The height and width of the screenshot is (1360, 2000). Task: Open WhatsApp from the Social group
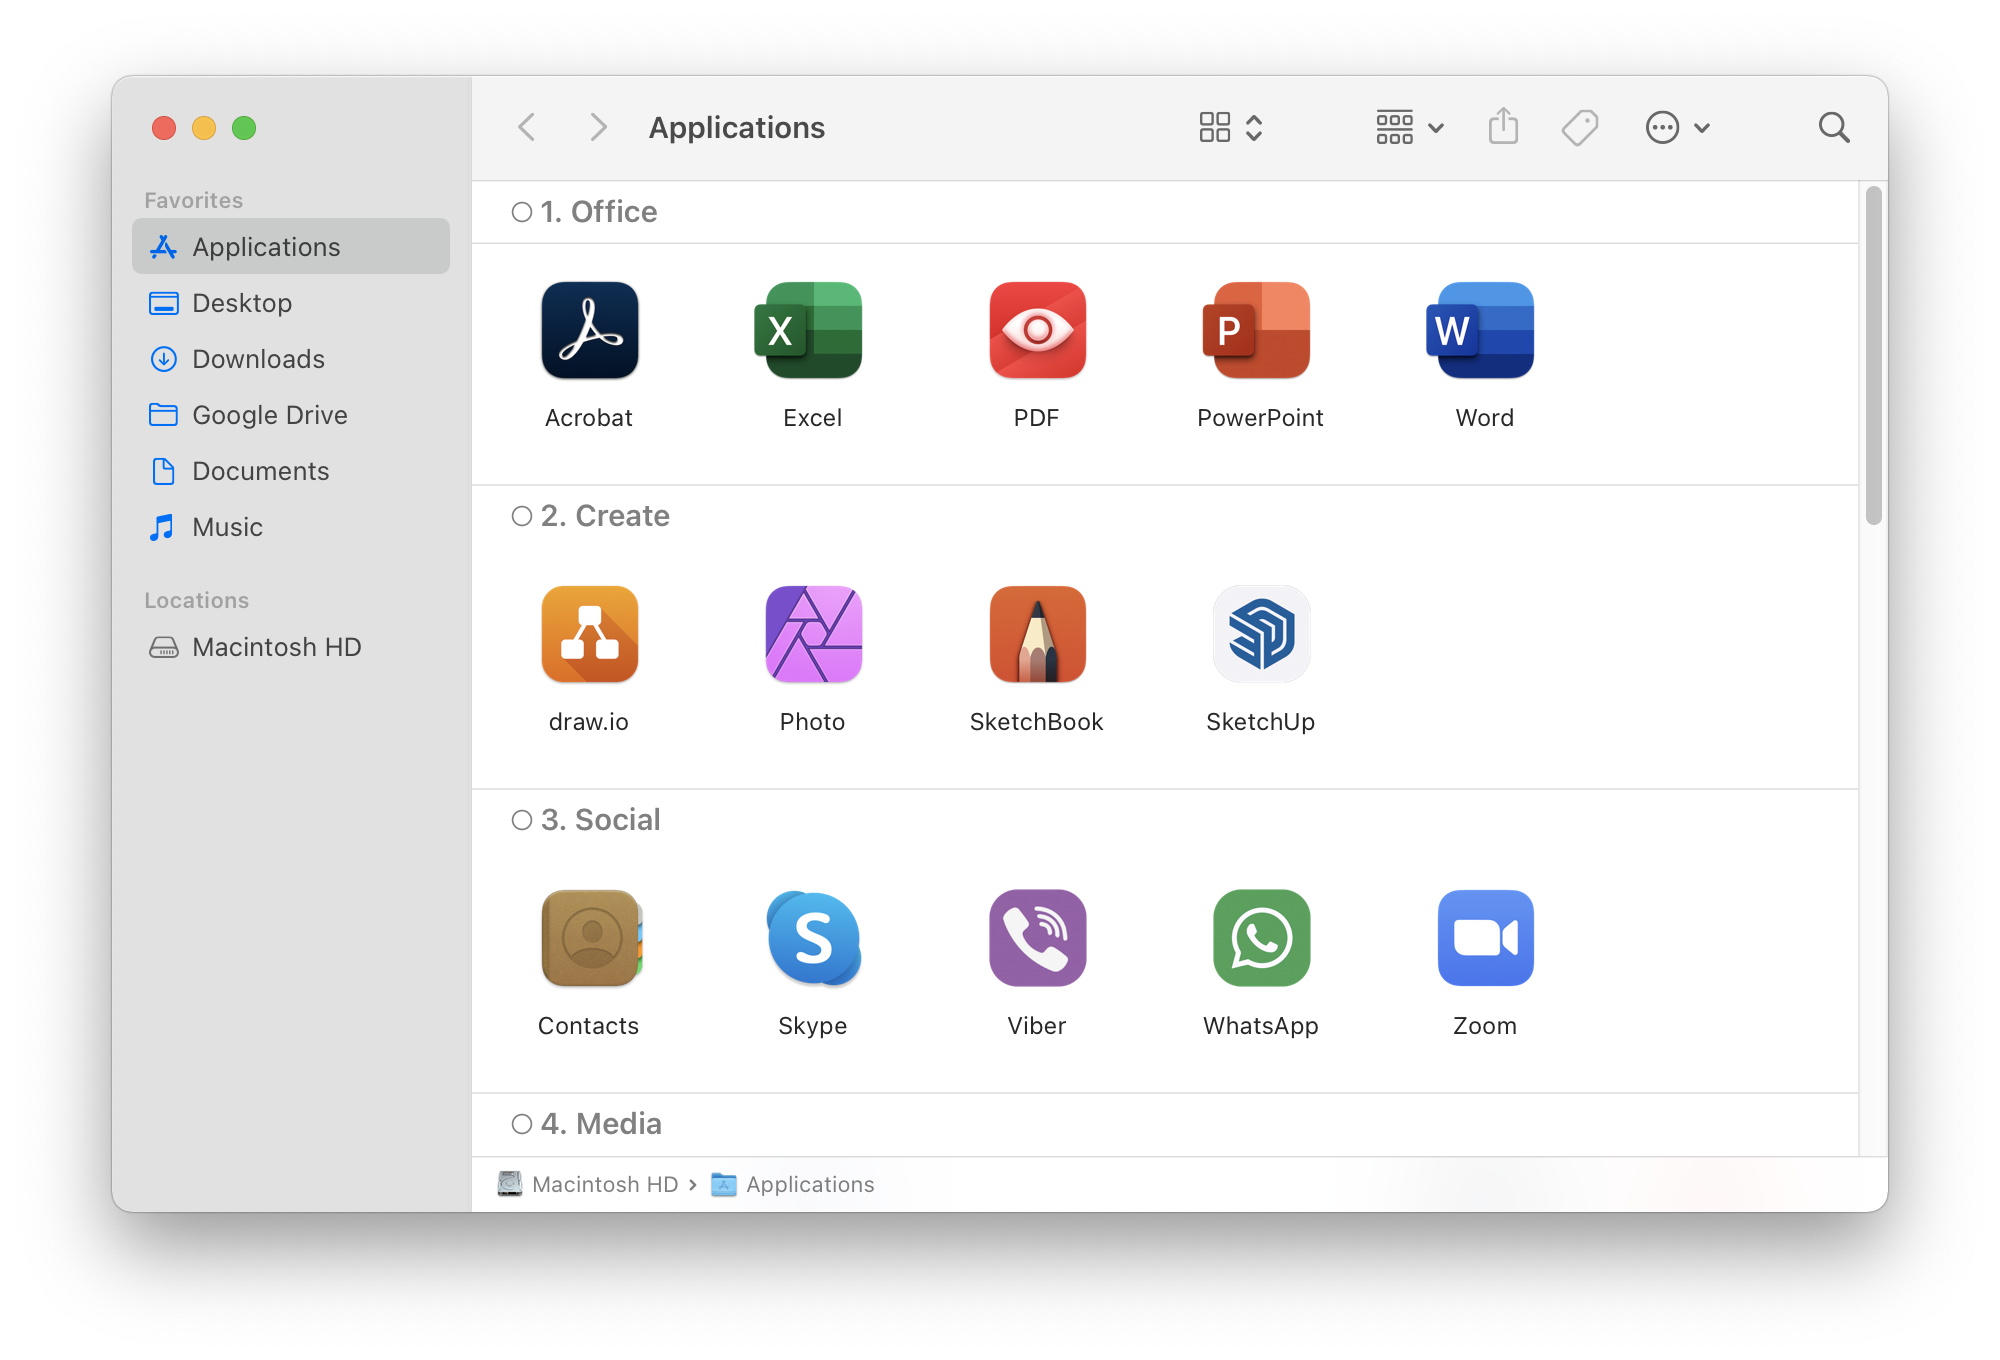click(x=1260, y=938)
